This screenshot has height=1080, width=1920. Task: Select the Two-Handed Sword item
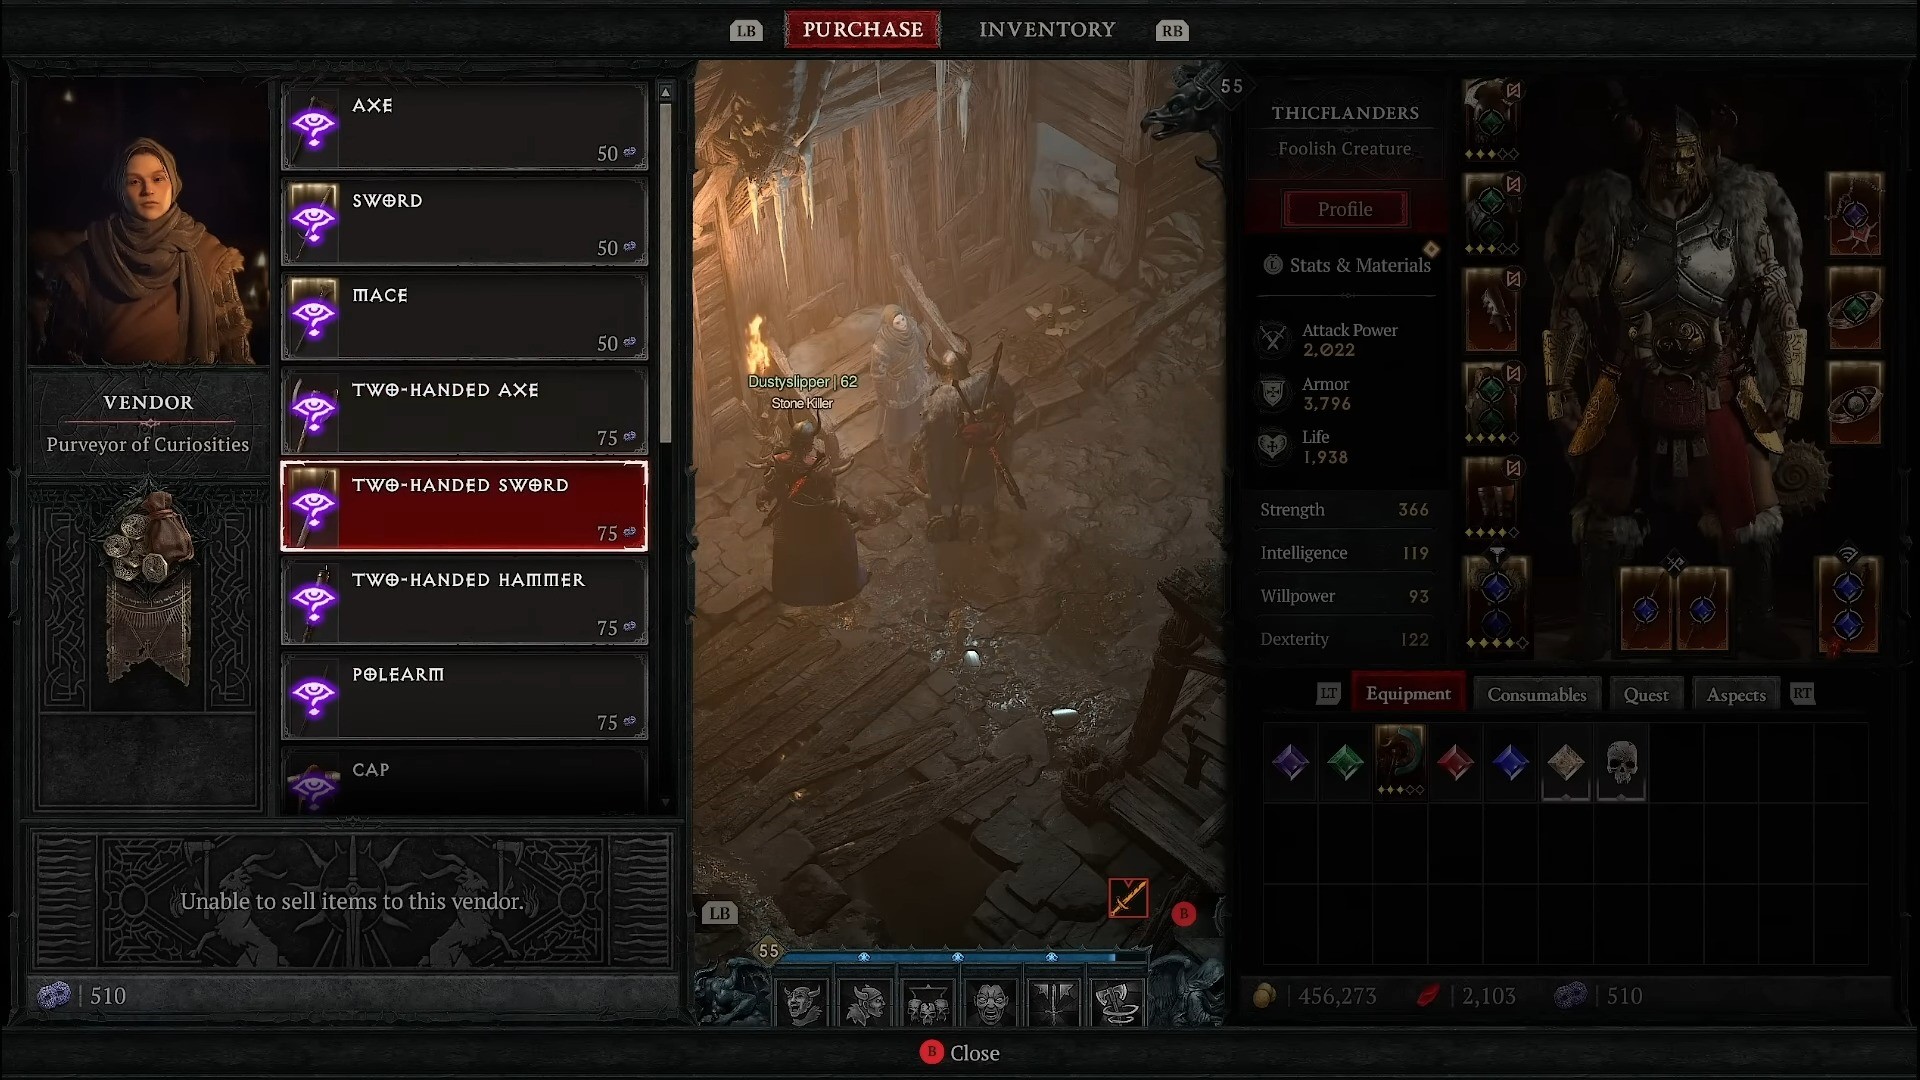click(463, 505)
